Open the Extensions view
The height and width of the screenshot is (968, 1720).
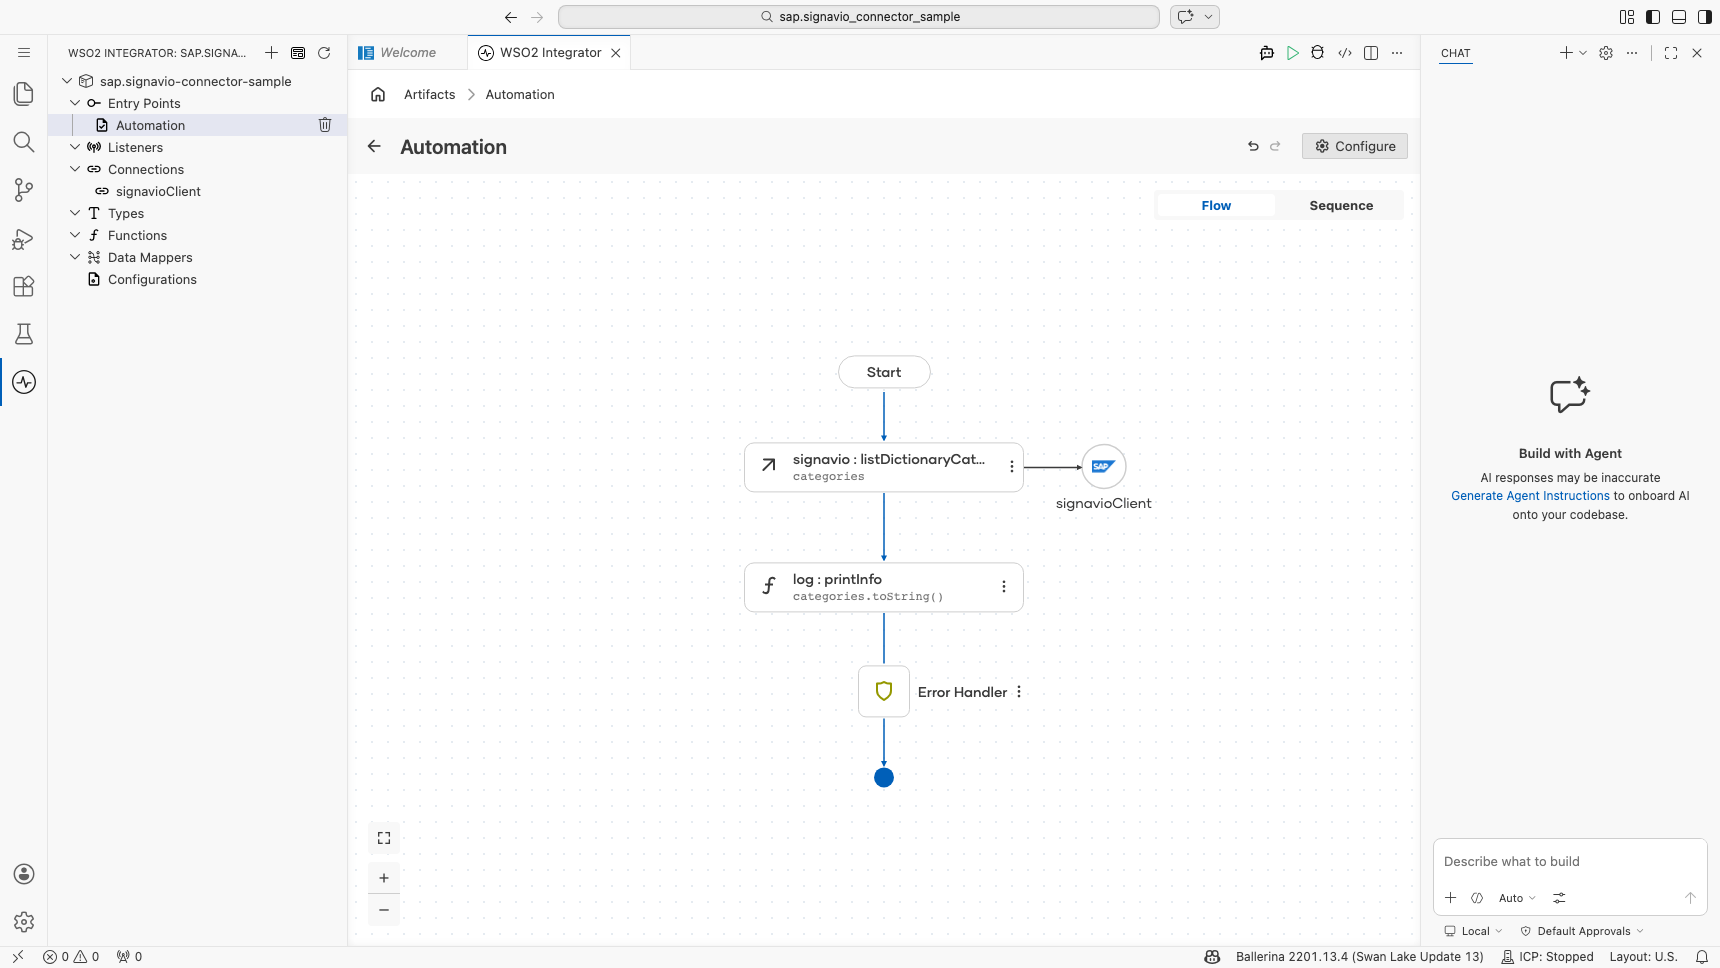coord(24,286)
